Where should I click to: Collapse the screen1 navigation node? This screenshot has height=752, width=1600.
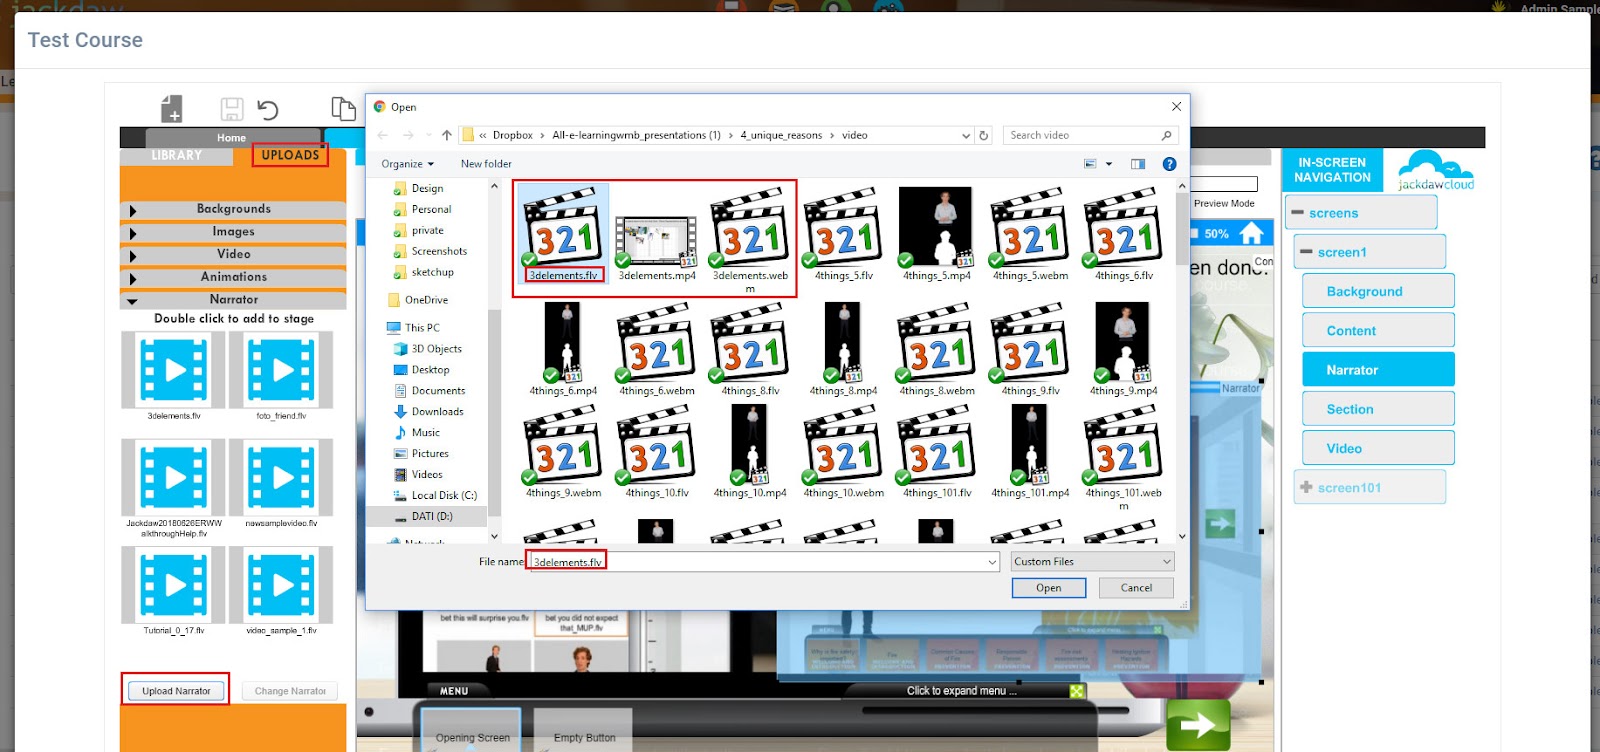(1306, 252)
